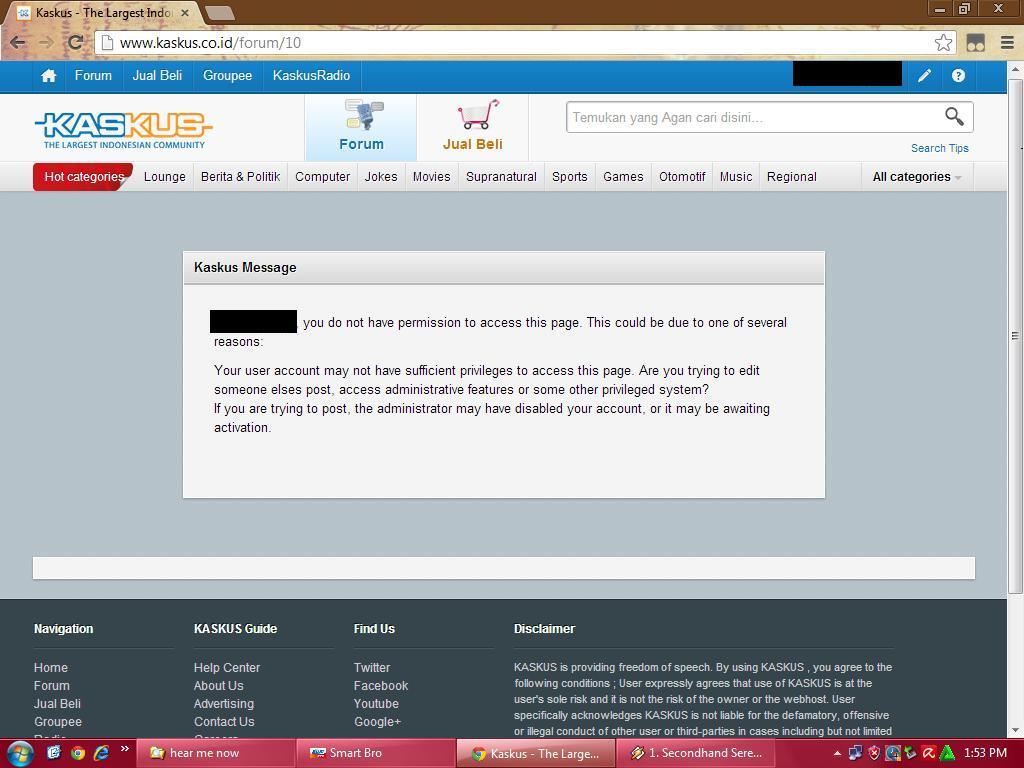This screenshot has width=1024, height=768.
Task: Open the Games category
Action: click(x=623, y=177)
